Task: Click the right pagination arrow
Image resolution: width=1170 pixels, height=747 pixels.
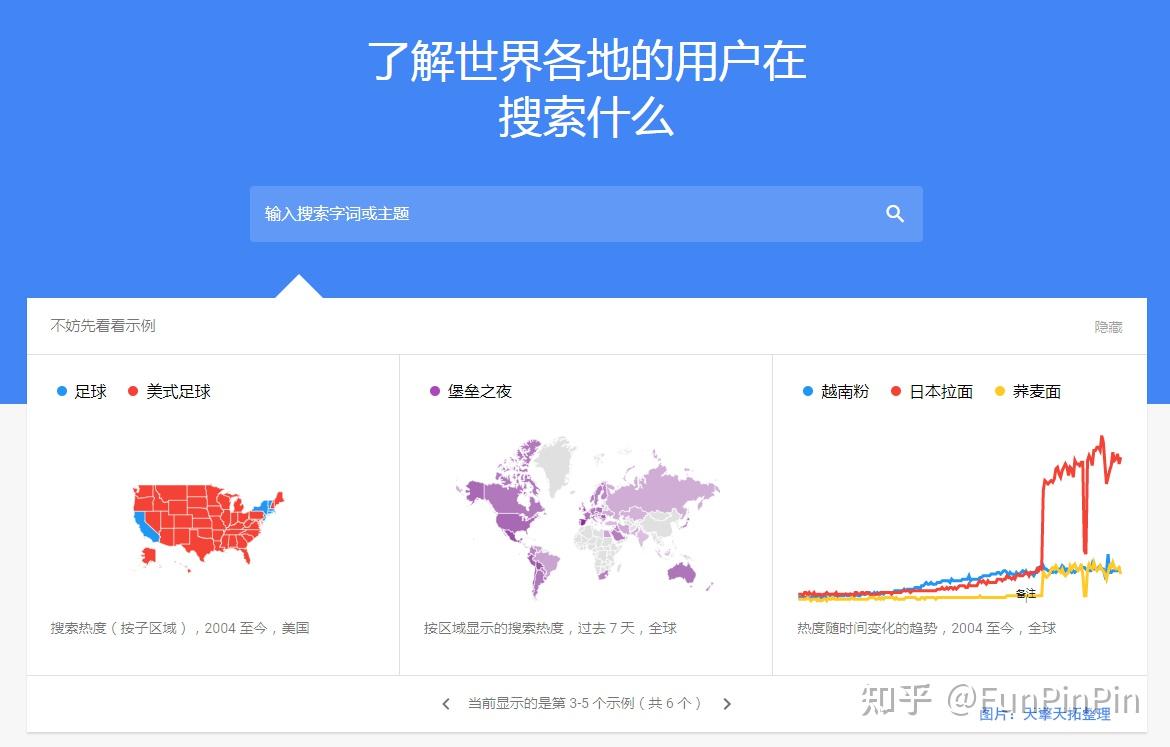Action: point(727,703)
